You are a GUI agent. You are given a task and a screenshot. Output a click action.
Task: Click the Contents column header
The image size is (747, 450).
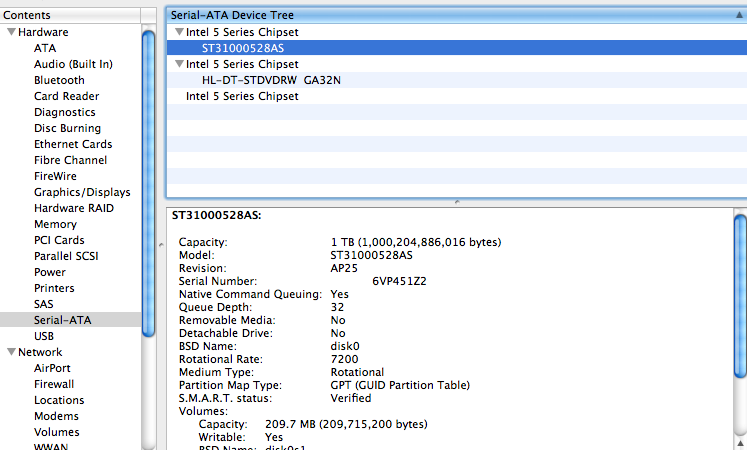click(x=71, y=15)
